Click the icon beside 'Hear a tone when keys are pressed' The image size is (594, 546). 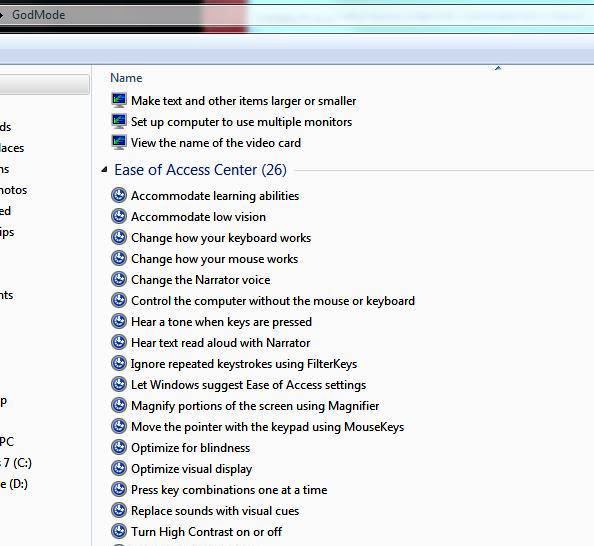pos(119,321)
